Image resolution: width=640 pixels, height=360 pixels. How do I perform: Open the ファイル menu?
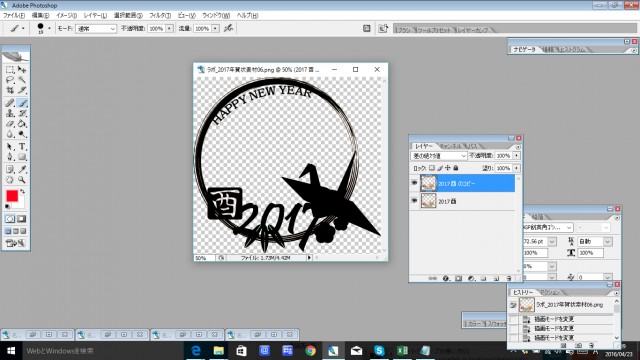coord(14,16)
